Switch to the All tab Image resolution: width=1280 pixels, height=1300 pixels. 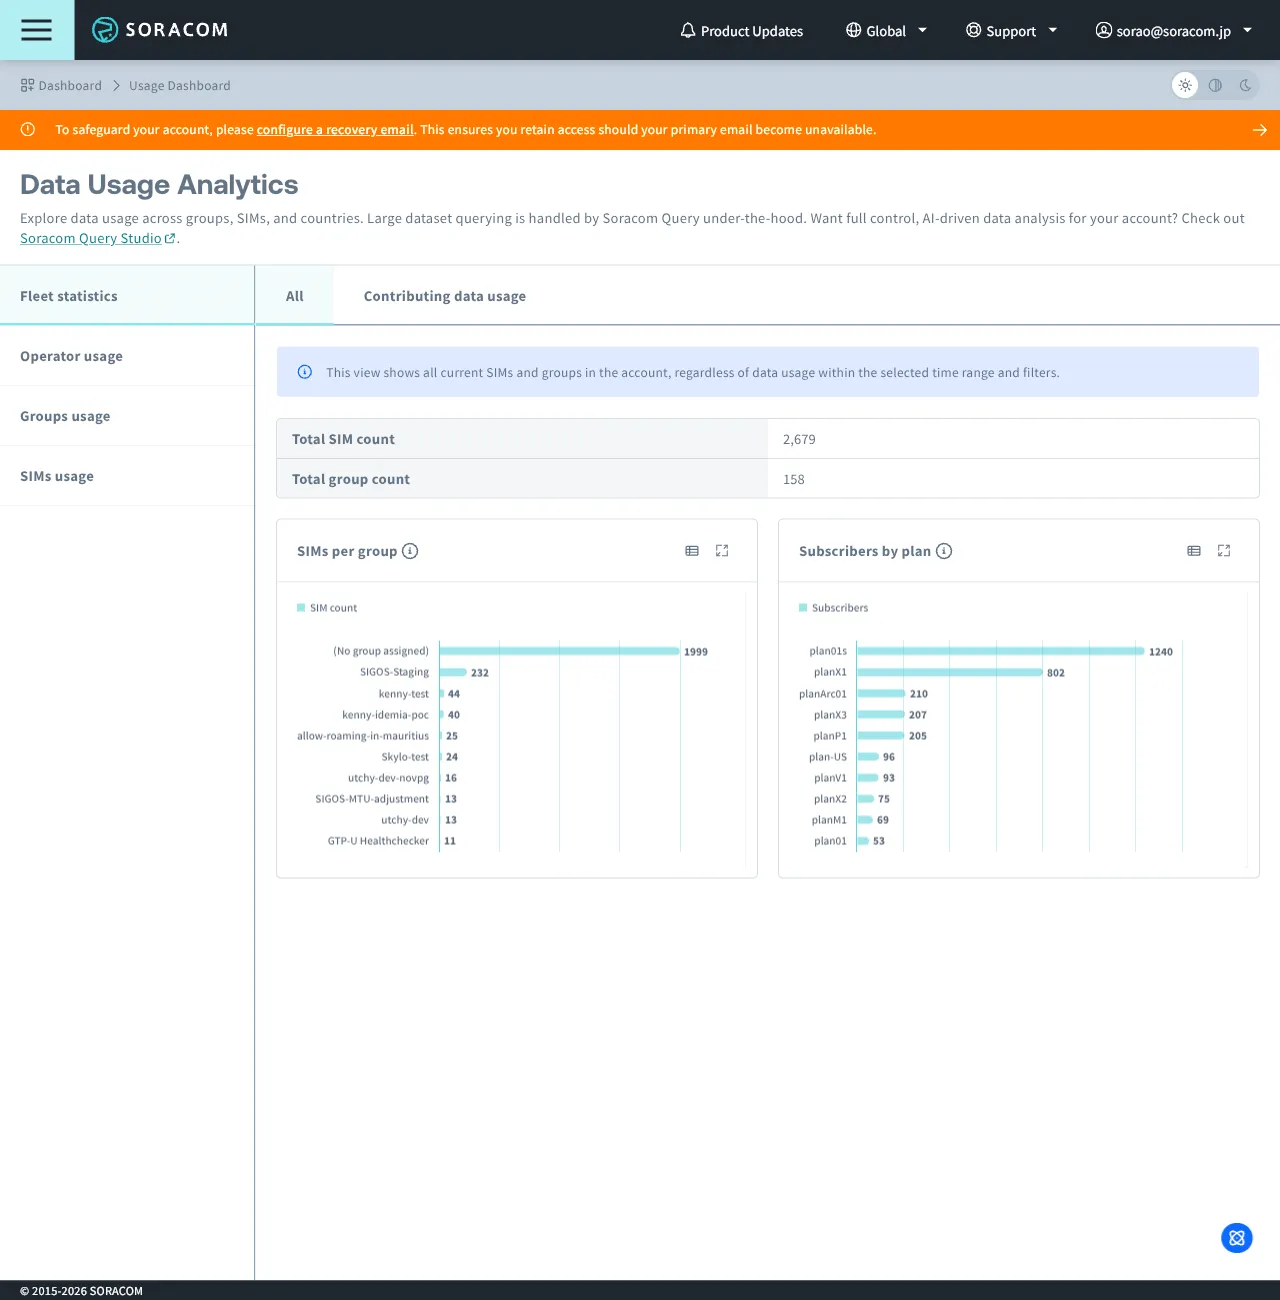(x=294, y=296)
